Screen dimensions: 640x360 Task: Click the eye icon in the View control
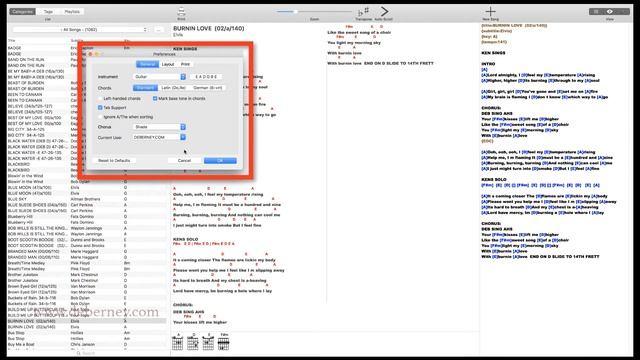click(609, 12)
